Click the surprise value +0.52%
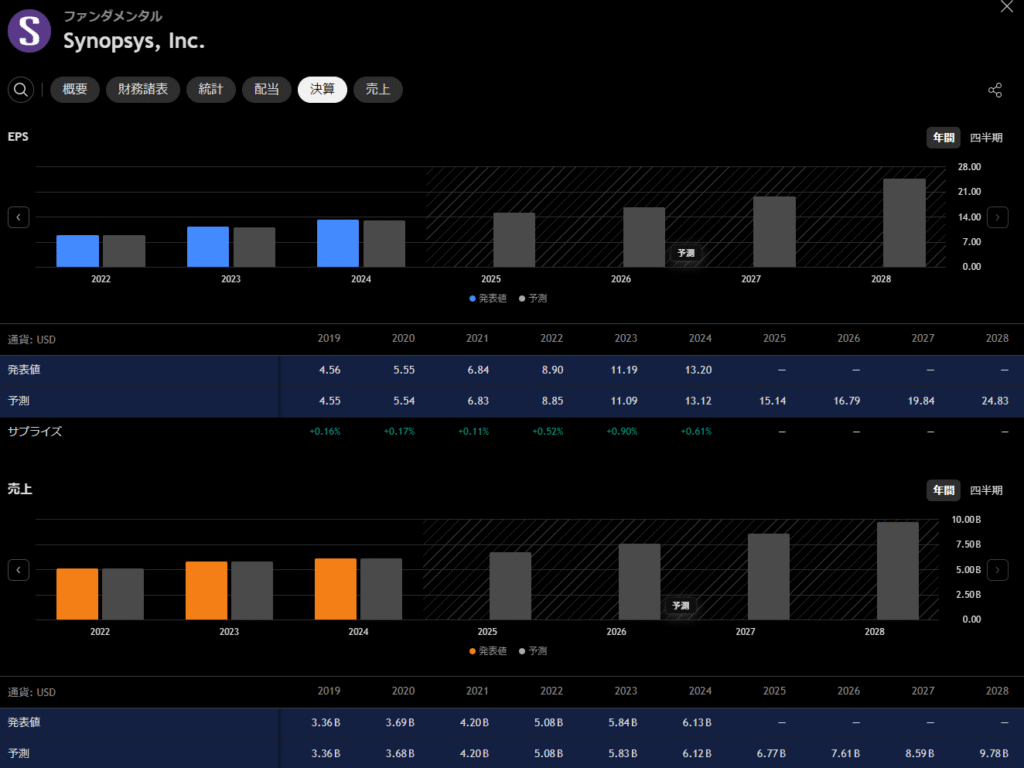The width and height of the screenshot is (1024, 768). click(x=547, y=432)
